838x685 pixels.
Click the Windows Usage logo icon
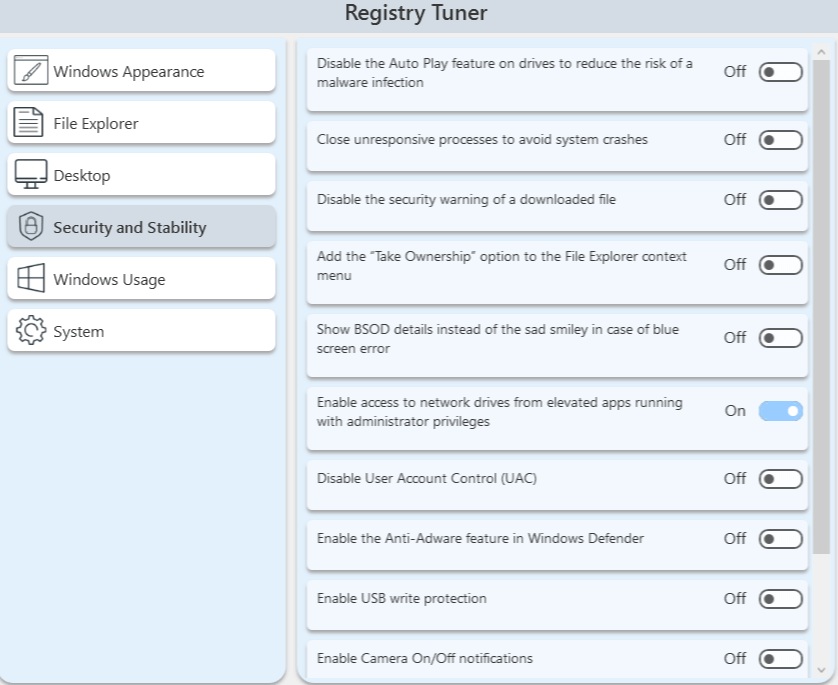click(31, 279)
